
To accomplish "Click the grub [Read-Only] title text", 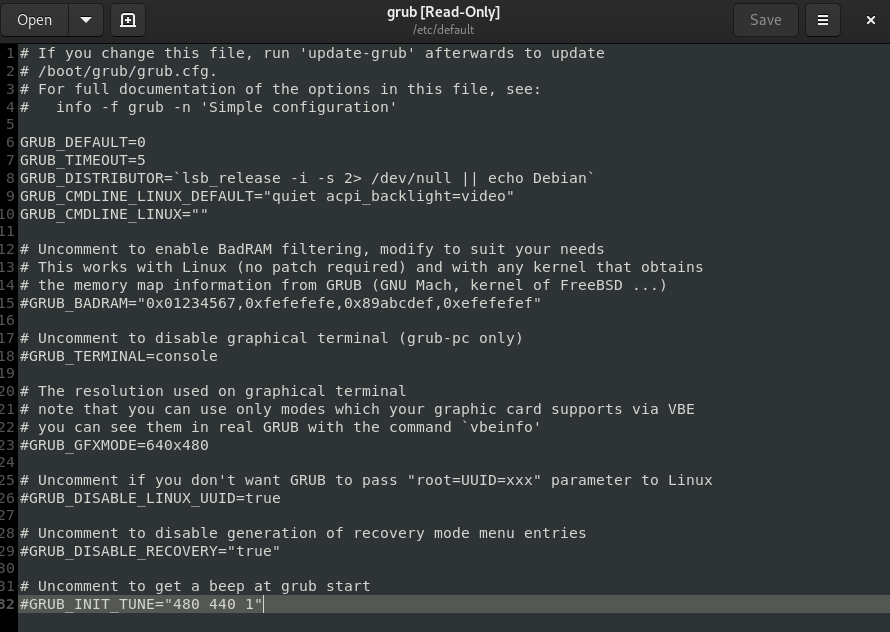I will 443,12.
